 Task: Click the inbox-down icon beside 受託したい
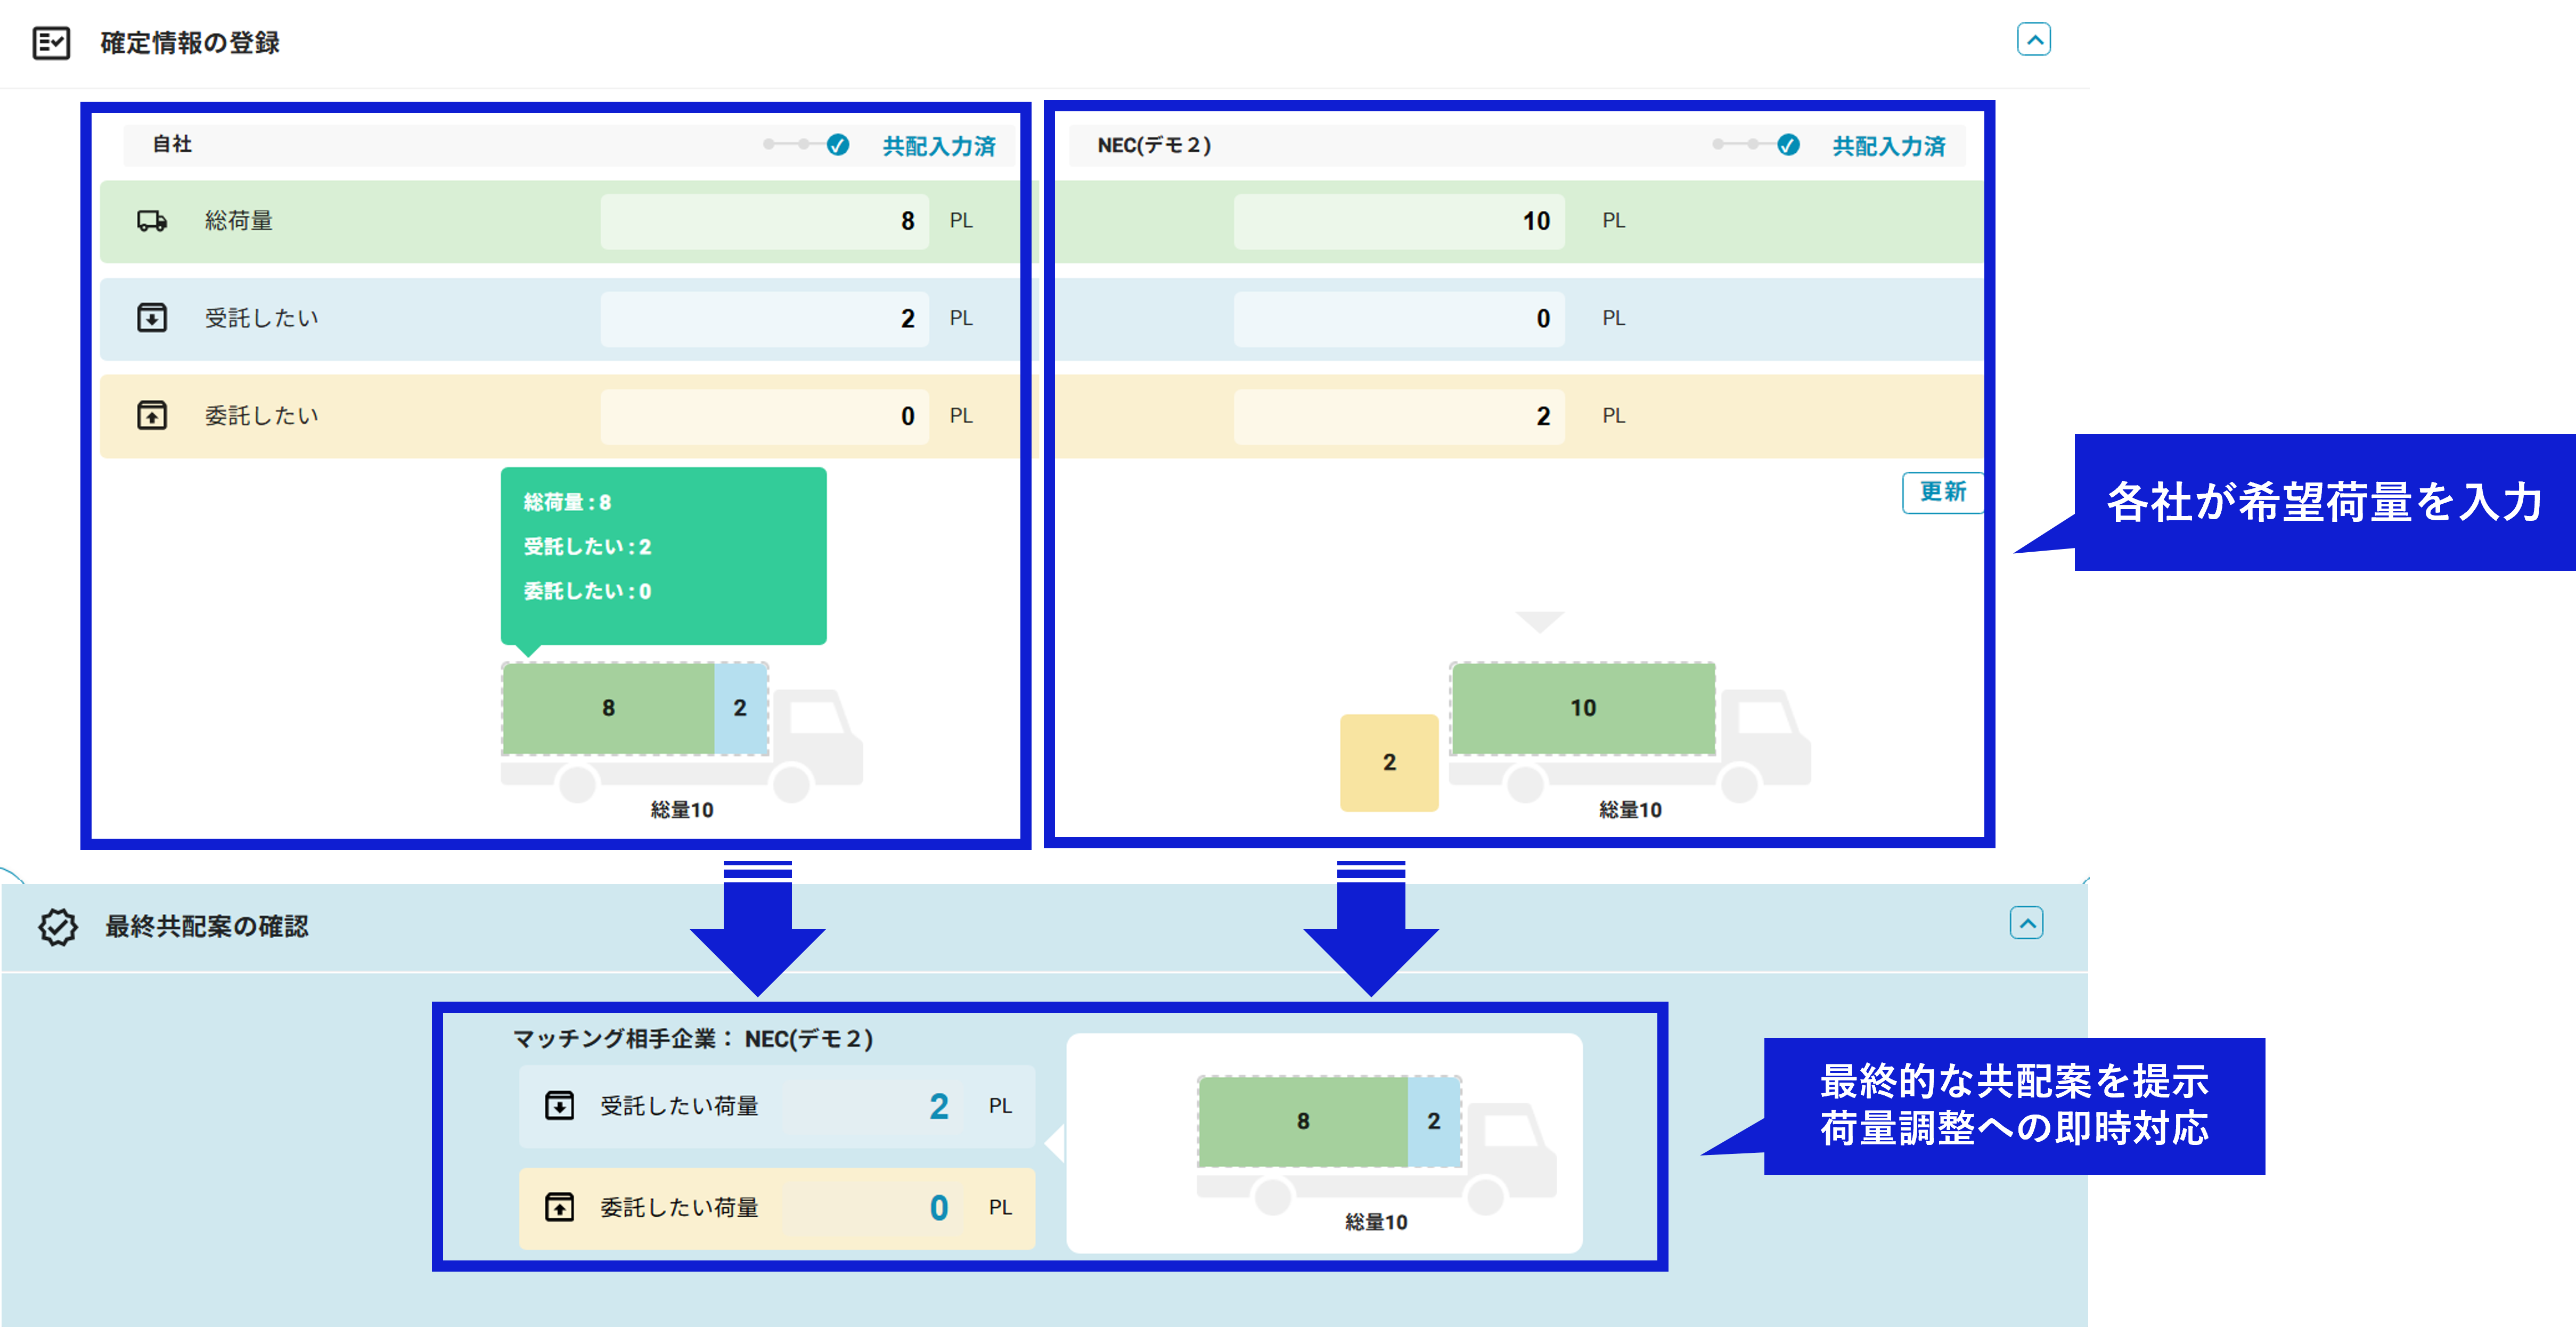152,318
